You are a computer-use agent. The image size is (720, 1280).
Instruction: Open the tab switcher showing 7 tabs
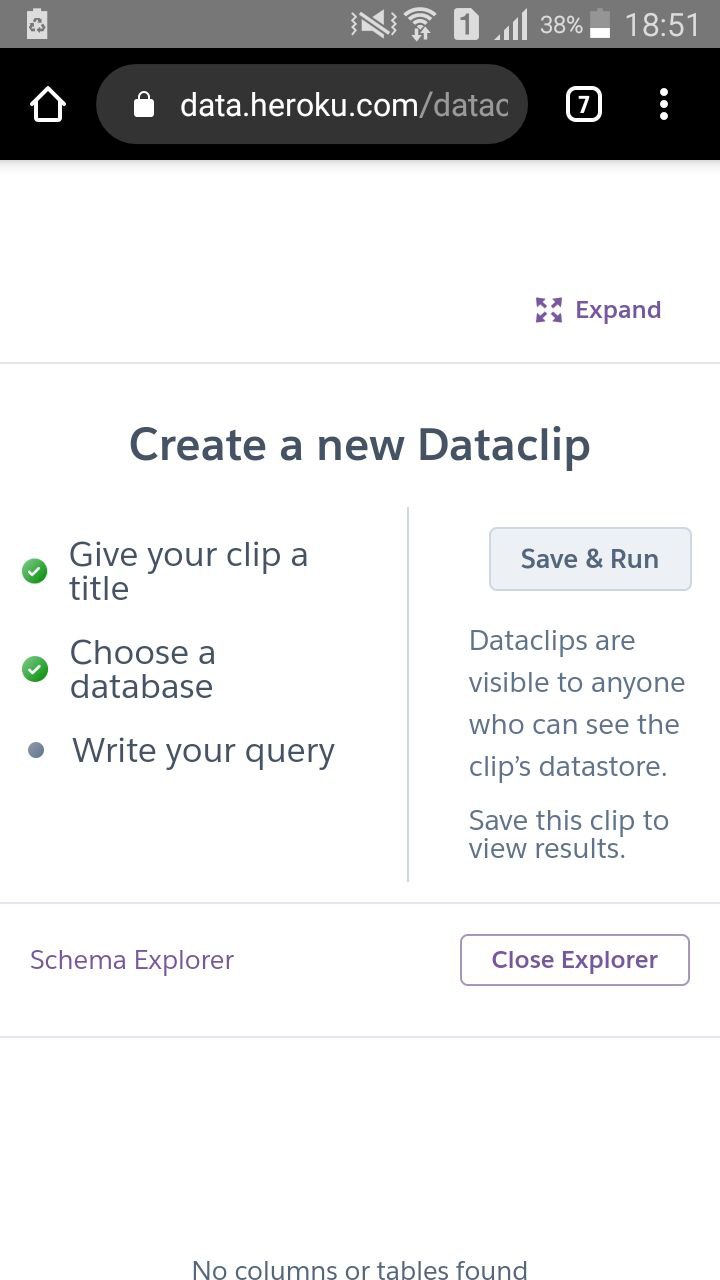584,104
